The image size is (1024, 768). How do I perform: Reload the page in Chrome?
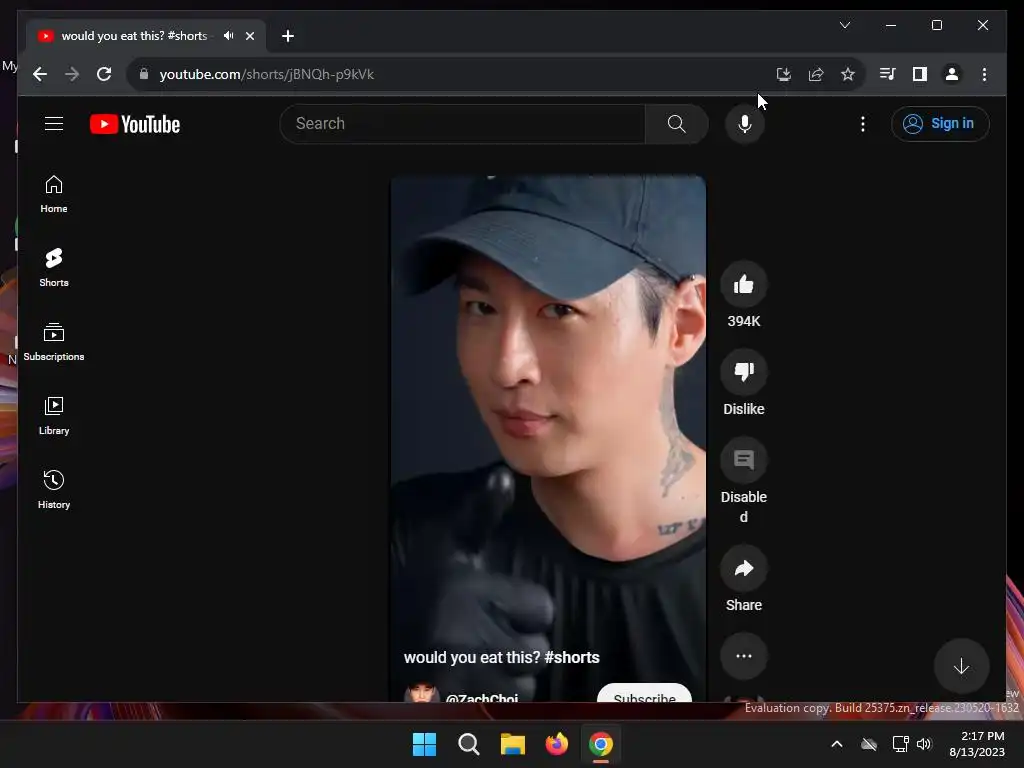click(104, 74)
